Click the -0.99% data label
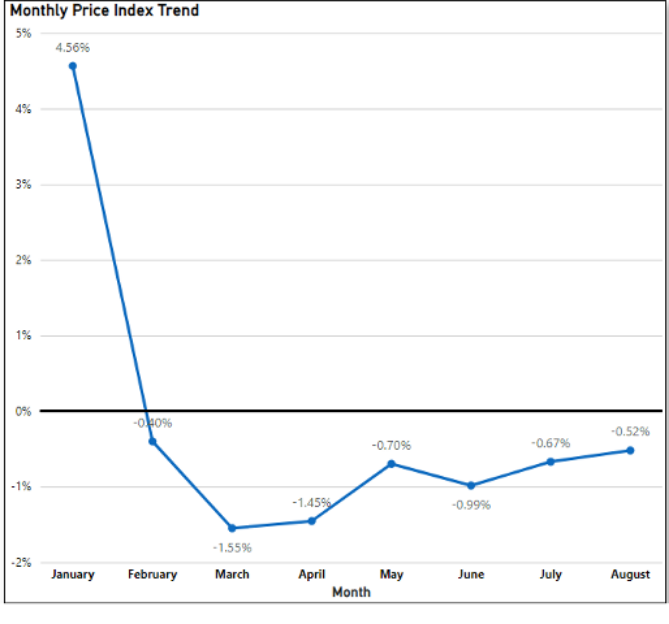Screen dimensions: 669x624 pos(471,505)
